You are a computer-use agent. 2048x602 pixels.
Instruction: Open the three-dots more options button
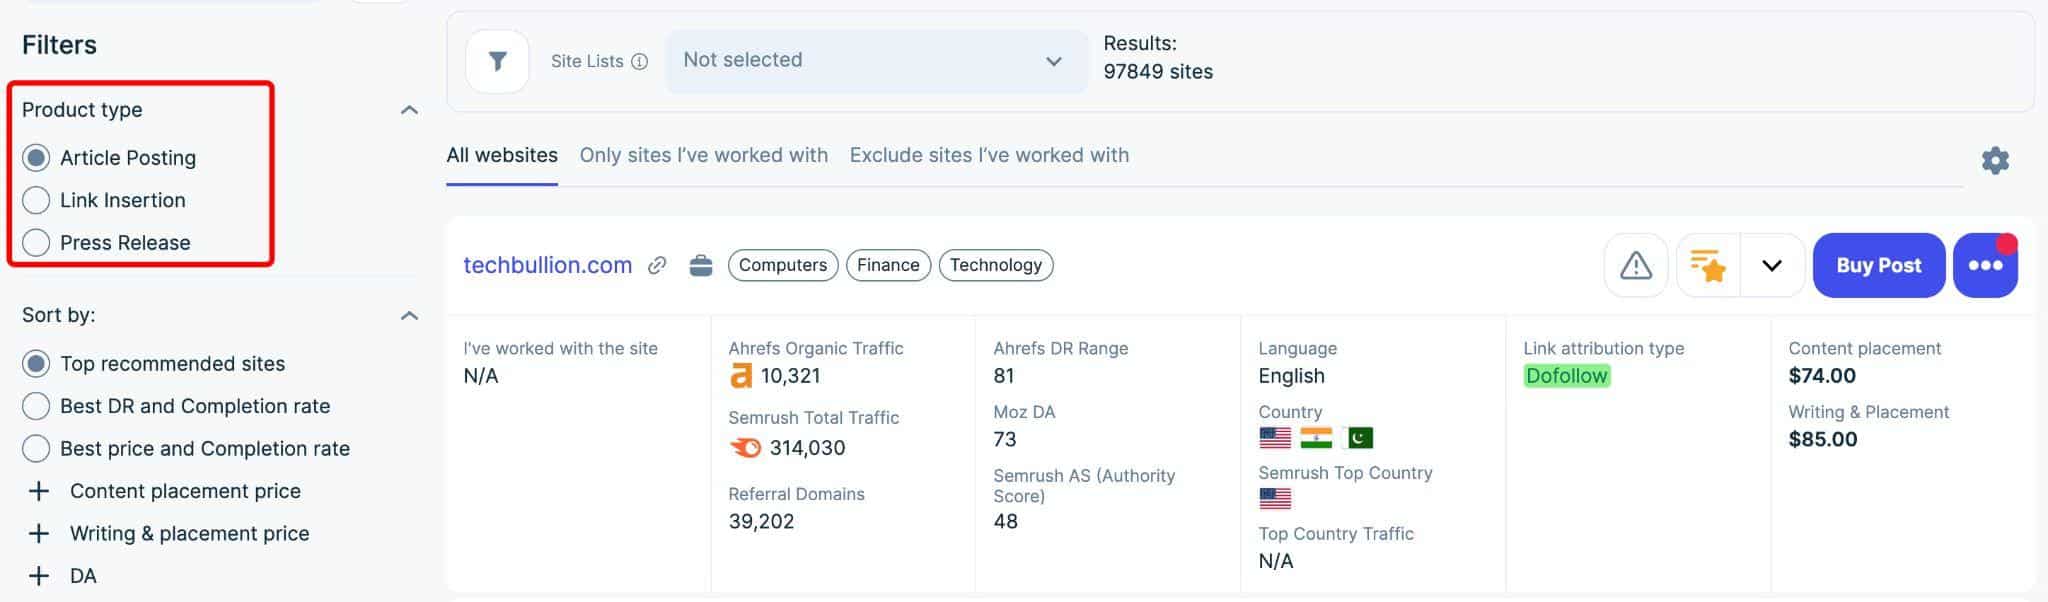(1985, 265)
